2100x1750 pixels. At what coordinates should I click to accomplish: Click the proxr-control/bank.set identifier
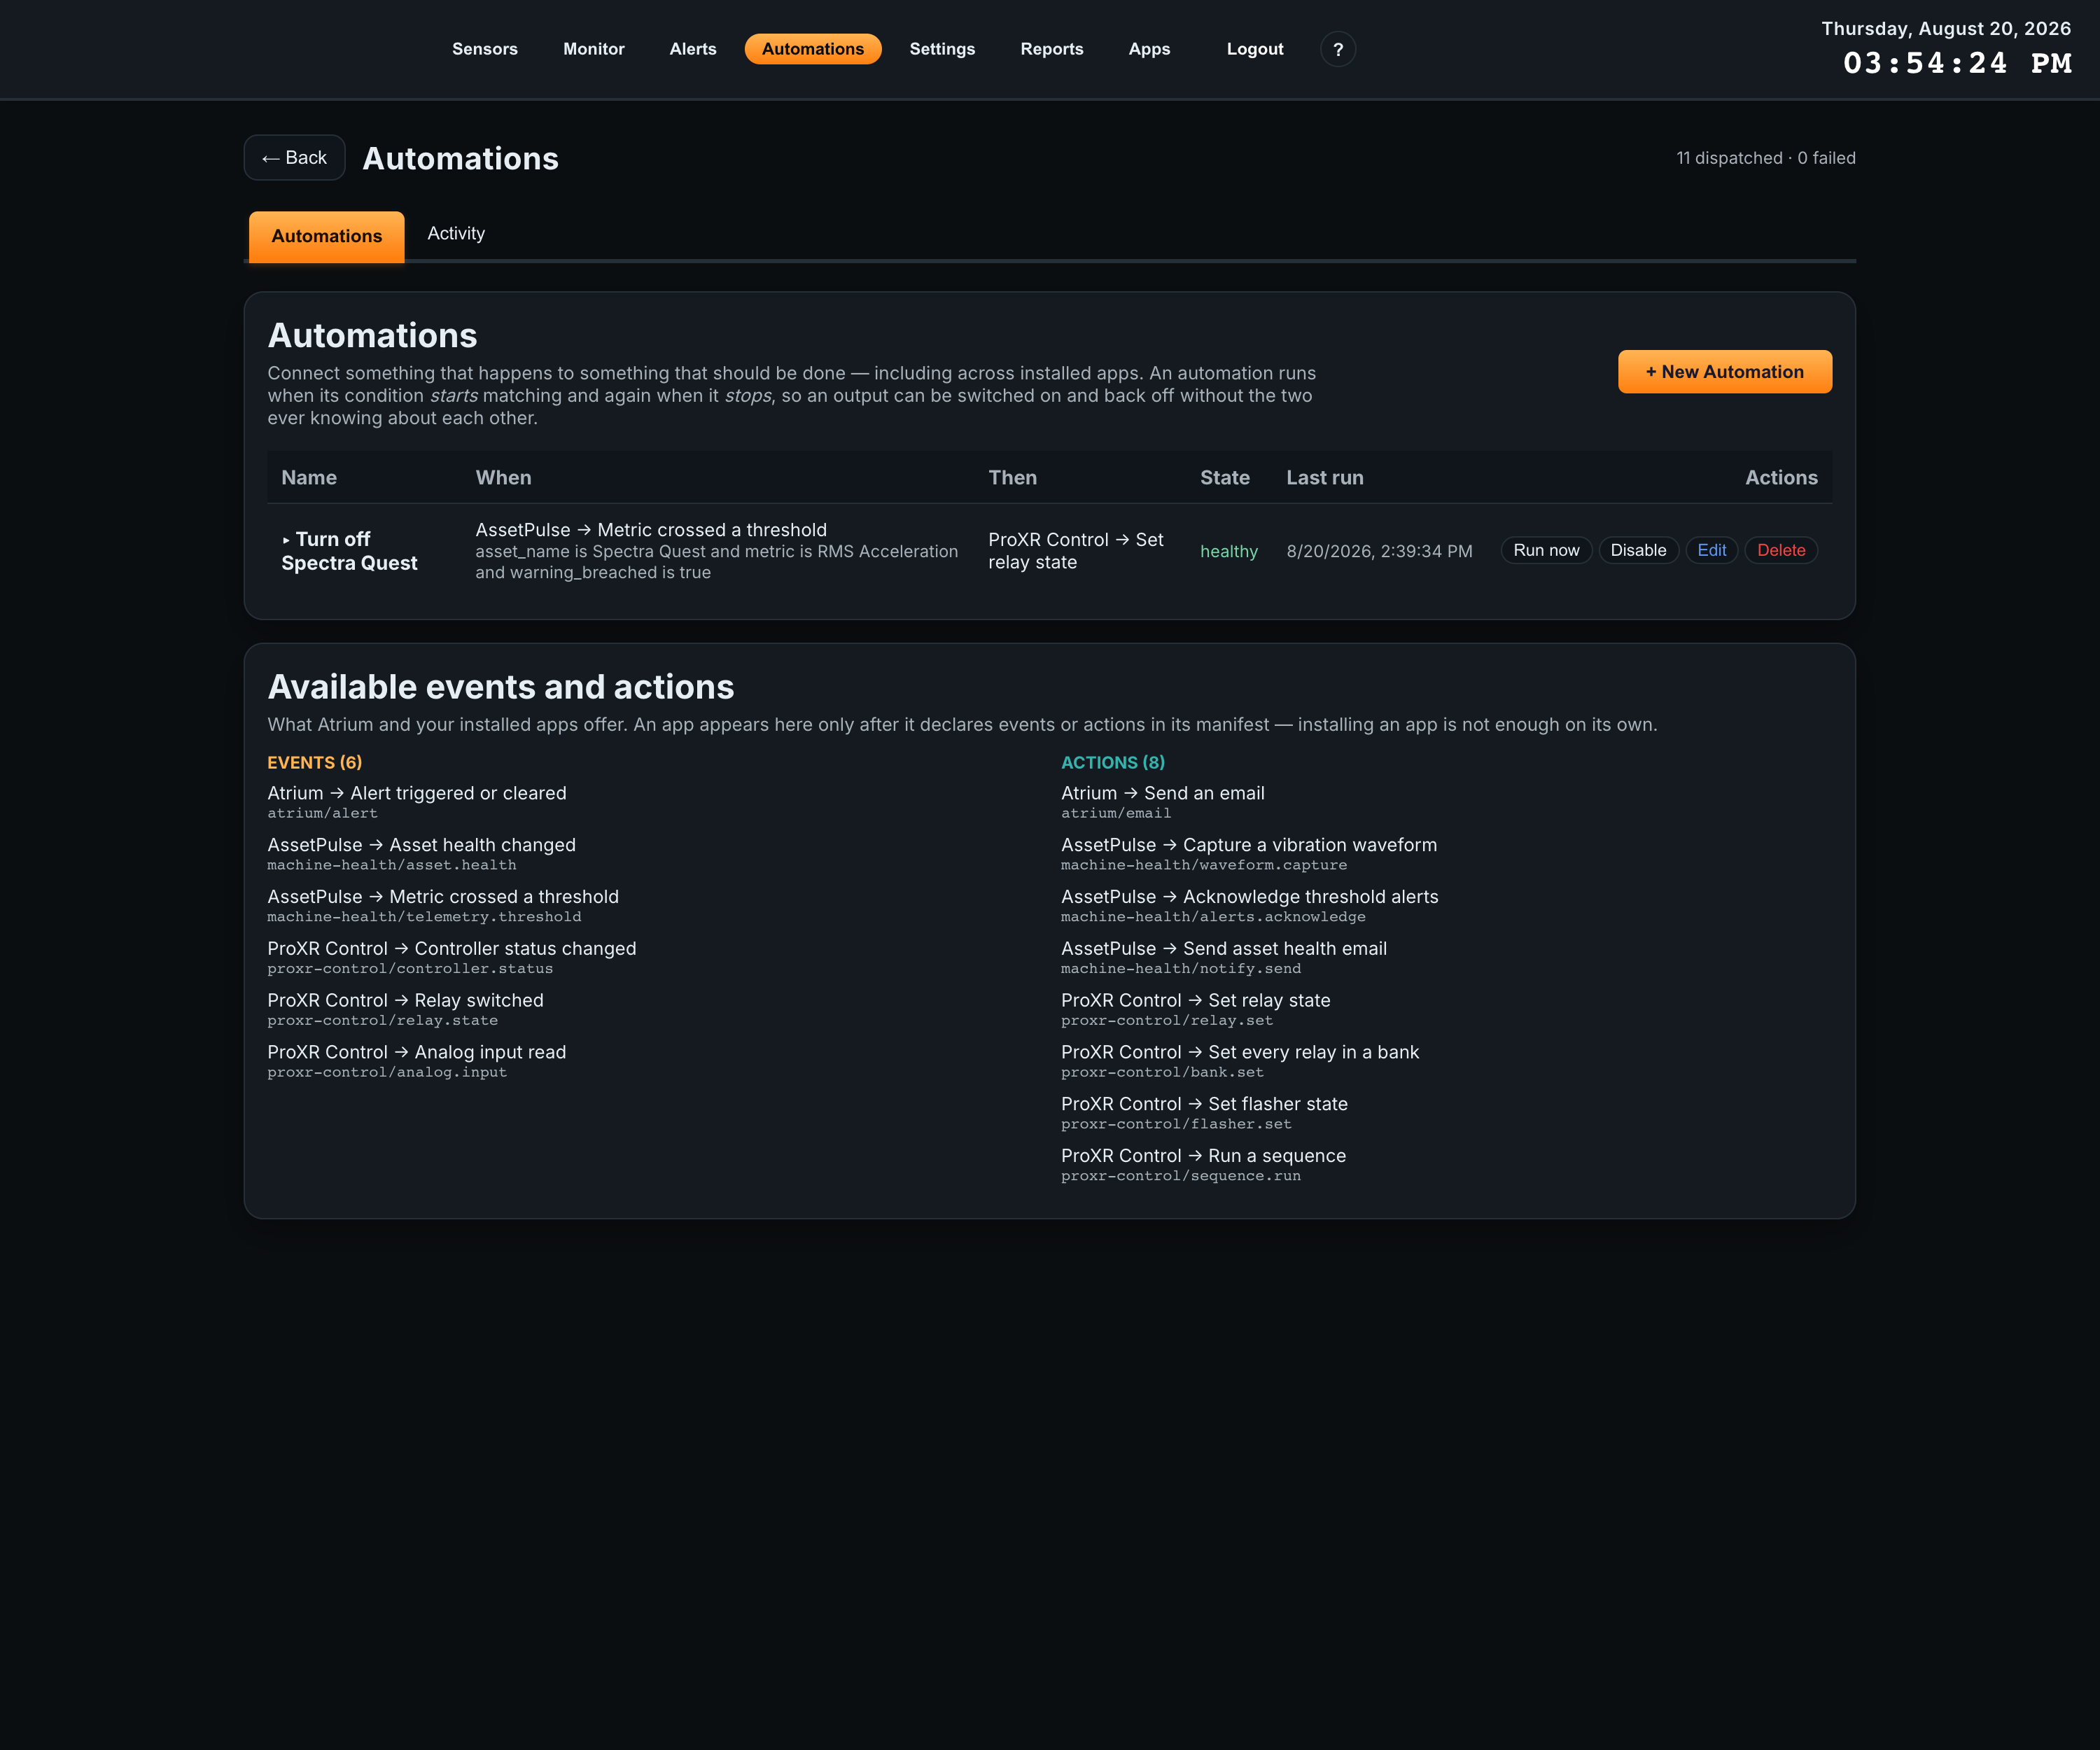pos(1162,1072)
